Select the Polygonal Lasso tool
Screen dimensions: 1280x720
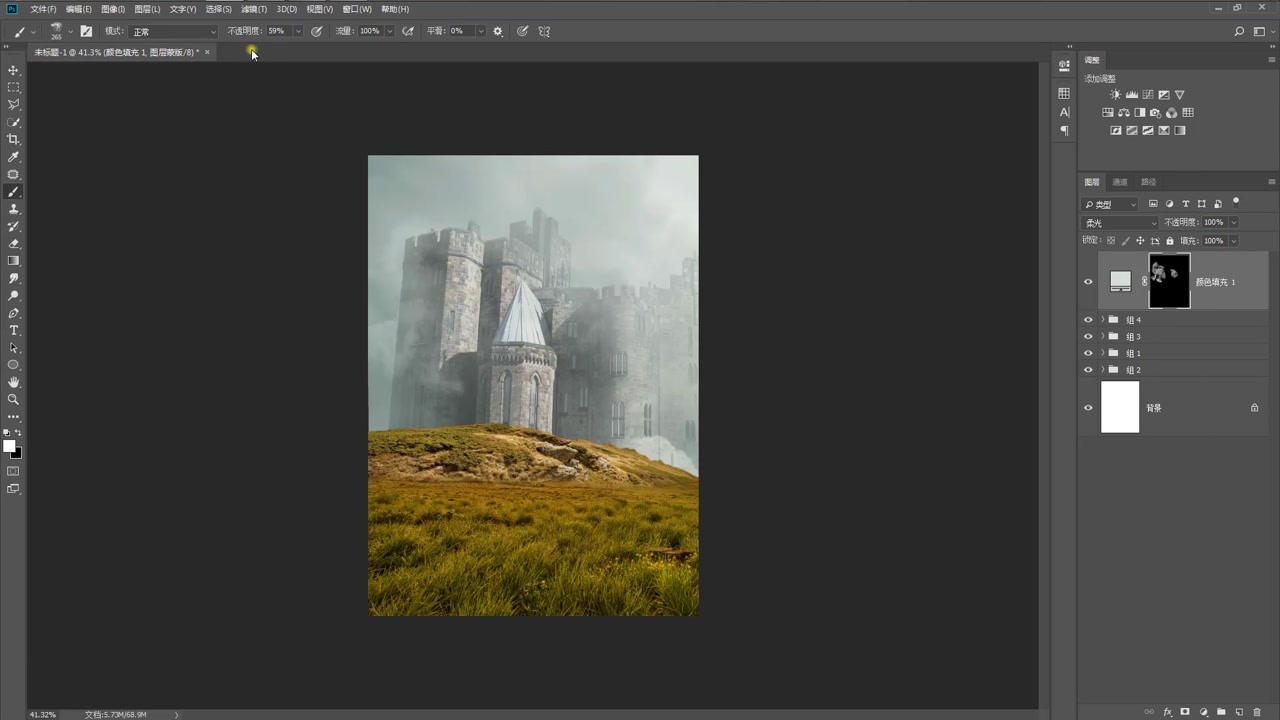pos(14,104)
